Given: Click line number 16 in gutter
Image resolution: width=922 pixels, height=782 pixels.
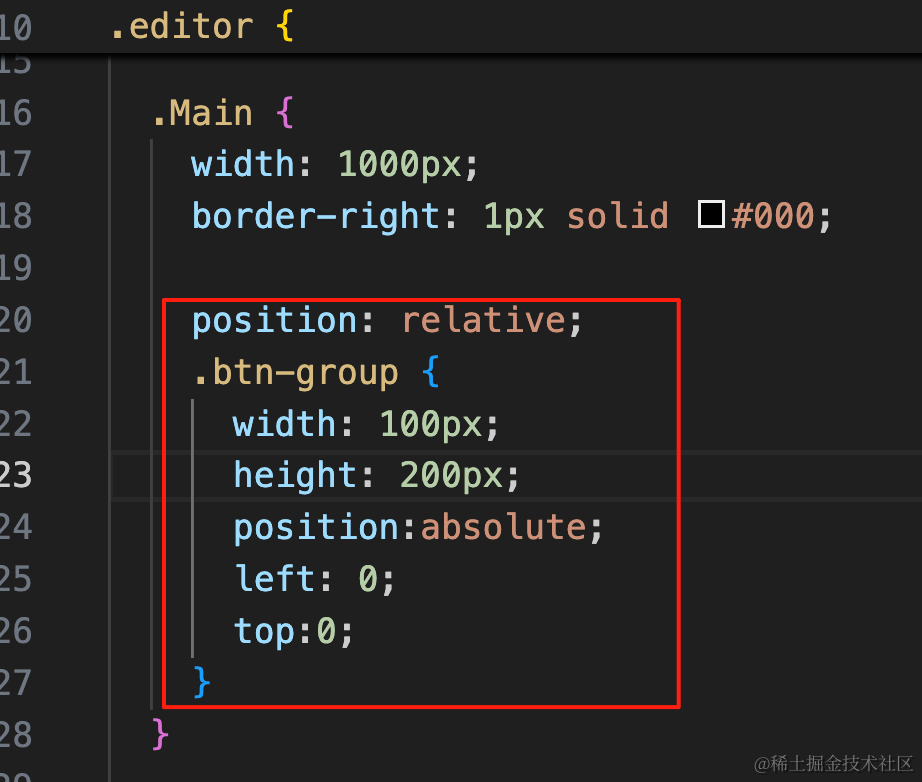Looking at the screenshot, I should point(15,113).
